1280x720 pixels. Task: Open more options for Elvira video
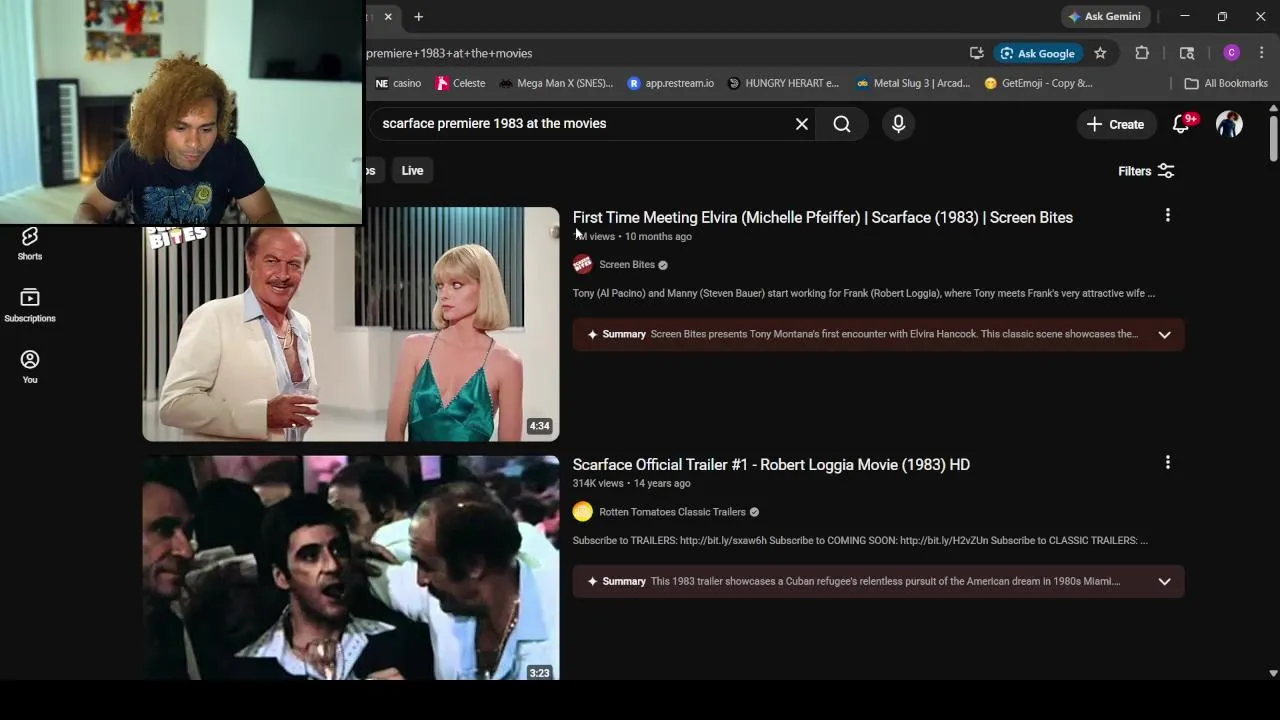pyautogui.click(x=1167, y=215)
